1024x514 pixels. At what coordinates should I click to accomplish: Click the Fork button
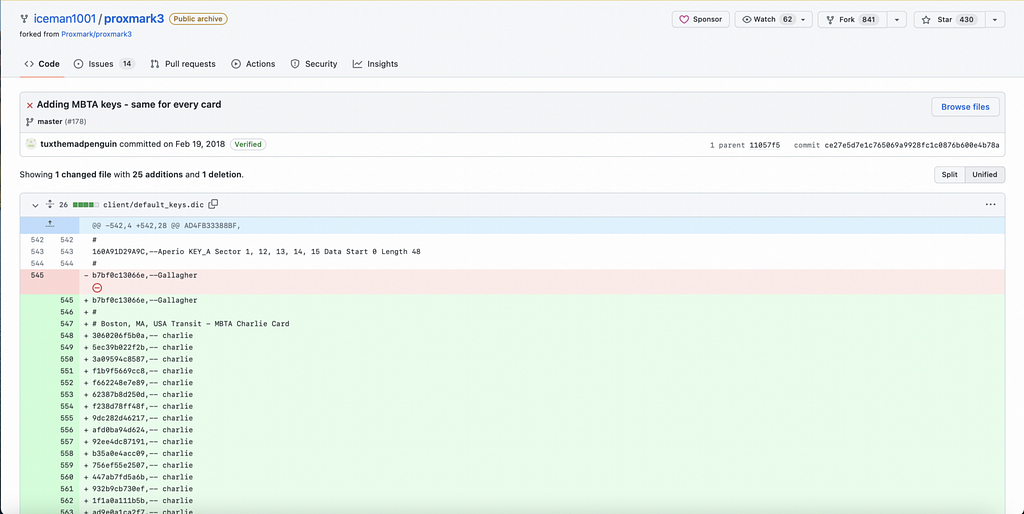coord(852,20)
